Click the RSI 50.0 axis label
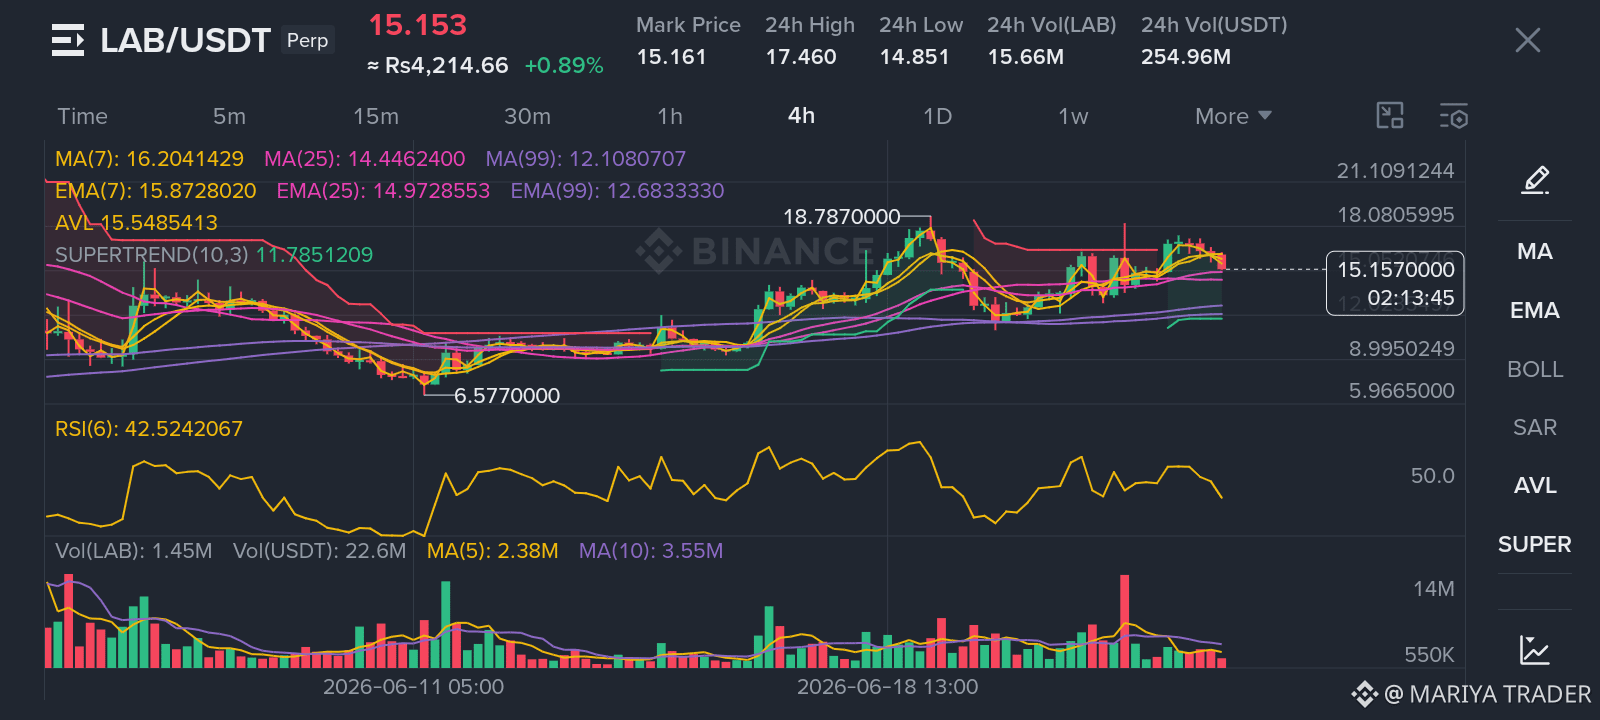Image resolution: width=1600 pixels, height=720 pixels. pyautogui.click(x=1433, y=476)
